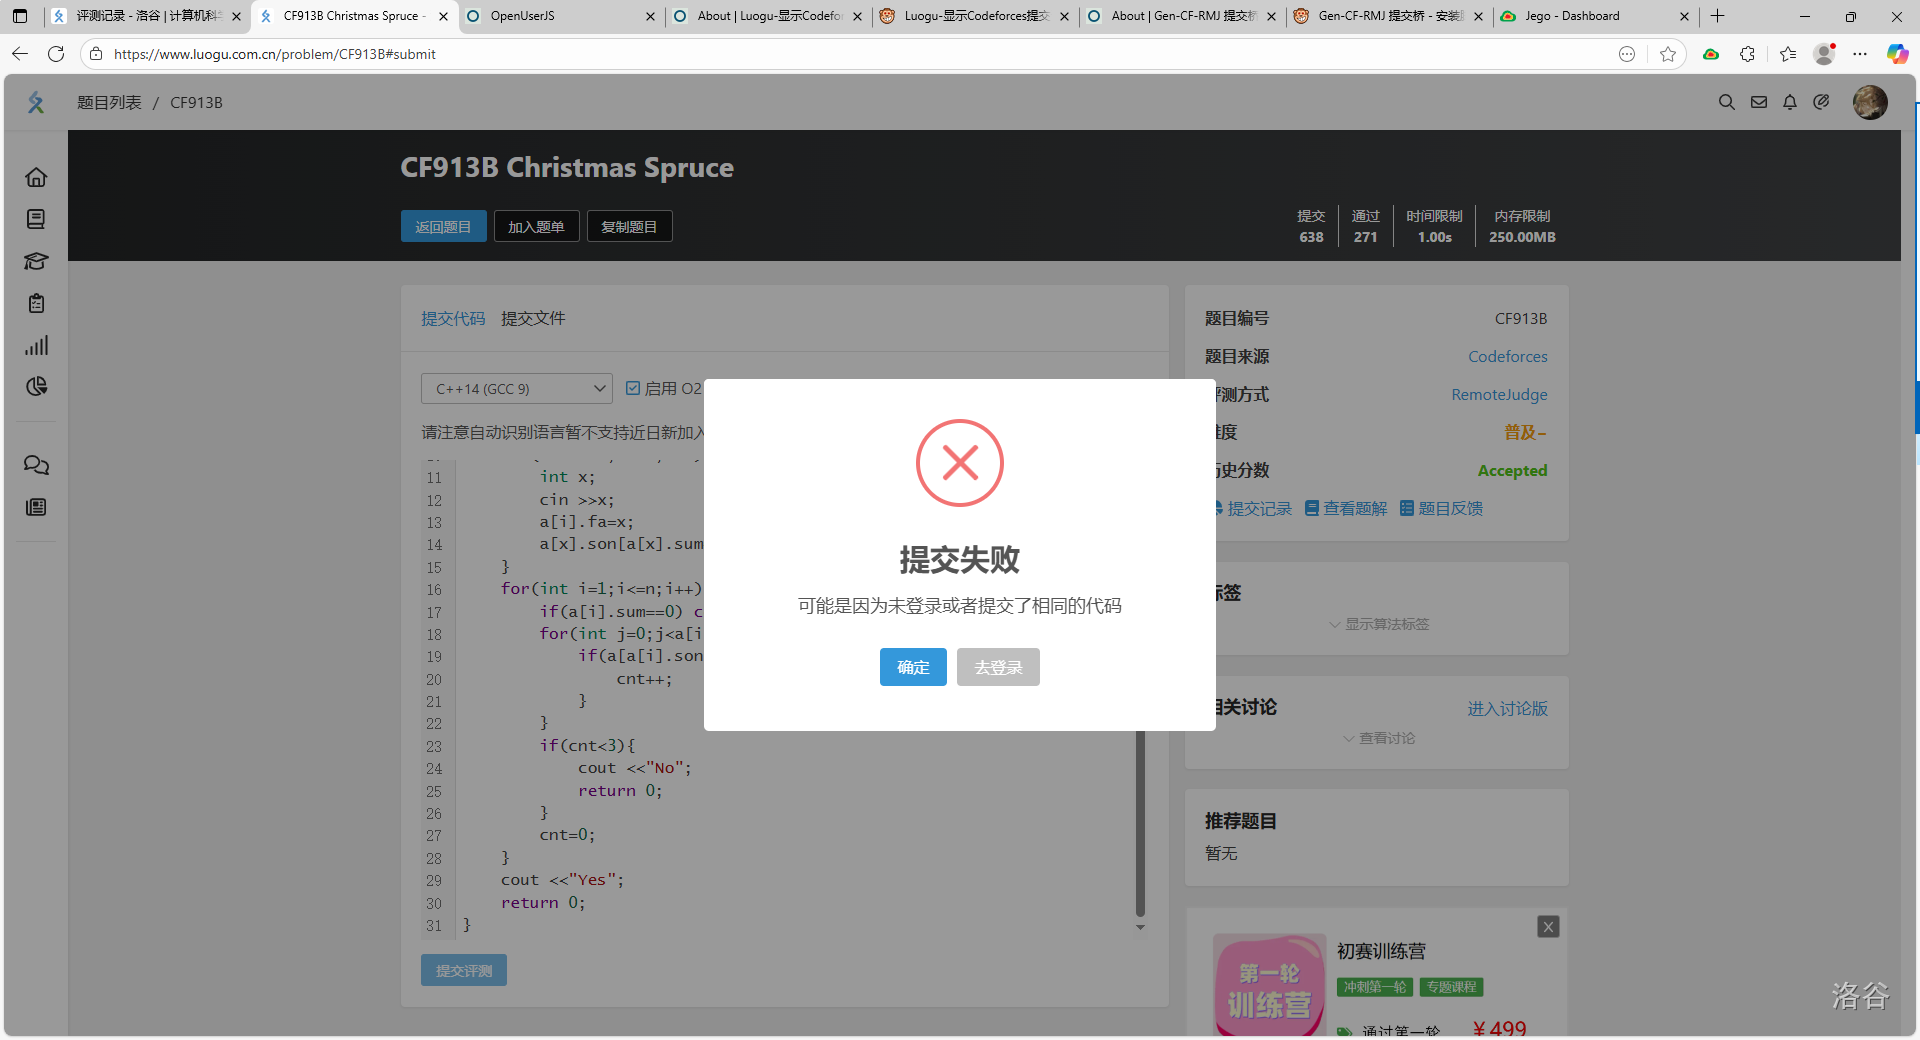Open the C++14 (GCC 9) language dropdown
This screenshot has height=1040, width=1920.
tap(516, 388)
